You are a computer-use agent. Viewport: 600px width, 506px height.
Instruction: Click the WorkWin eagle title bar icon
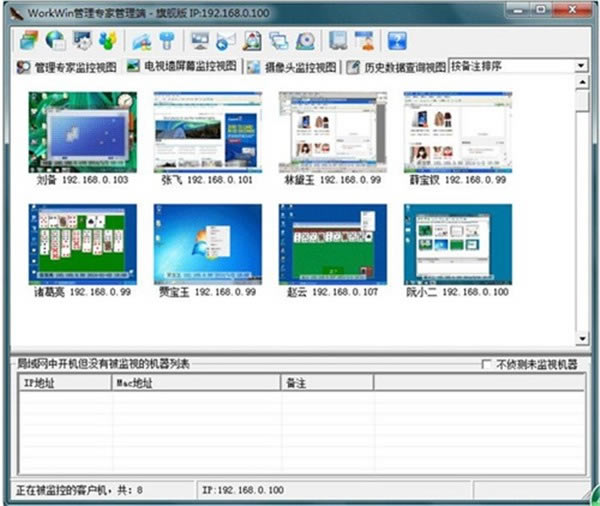[x=17, y=13]
